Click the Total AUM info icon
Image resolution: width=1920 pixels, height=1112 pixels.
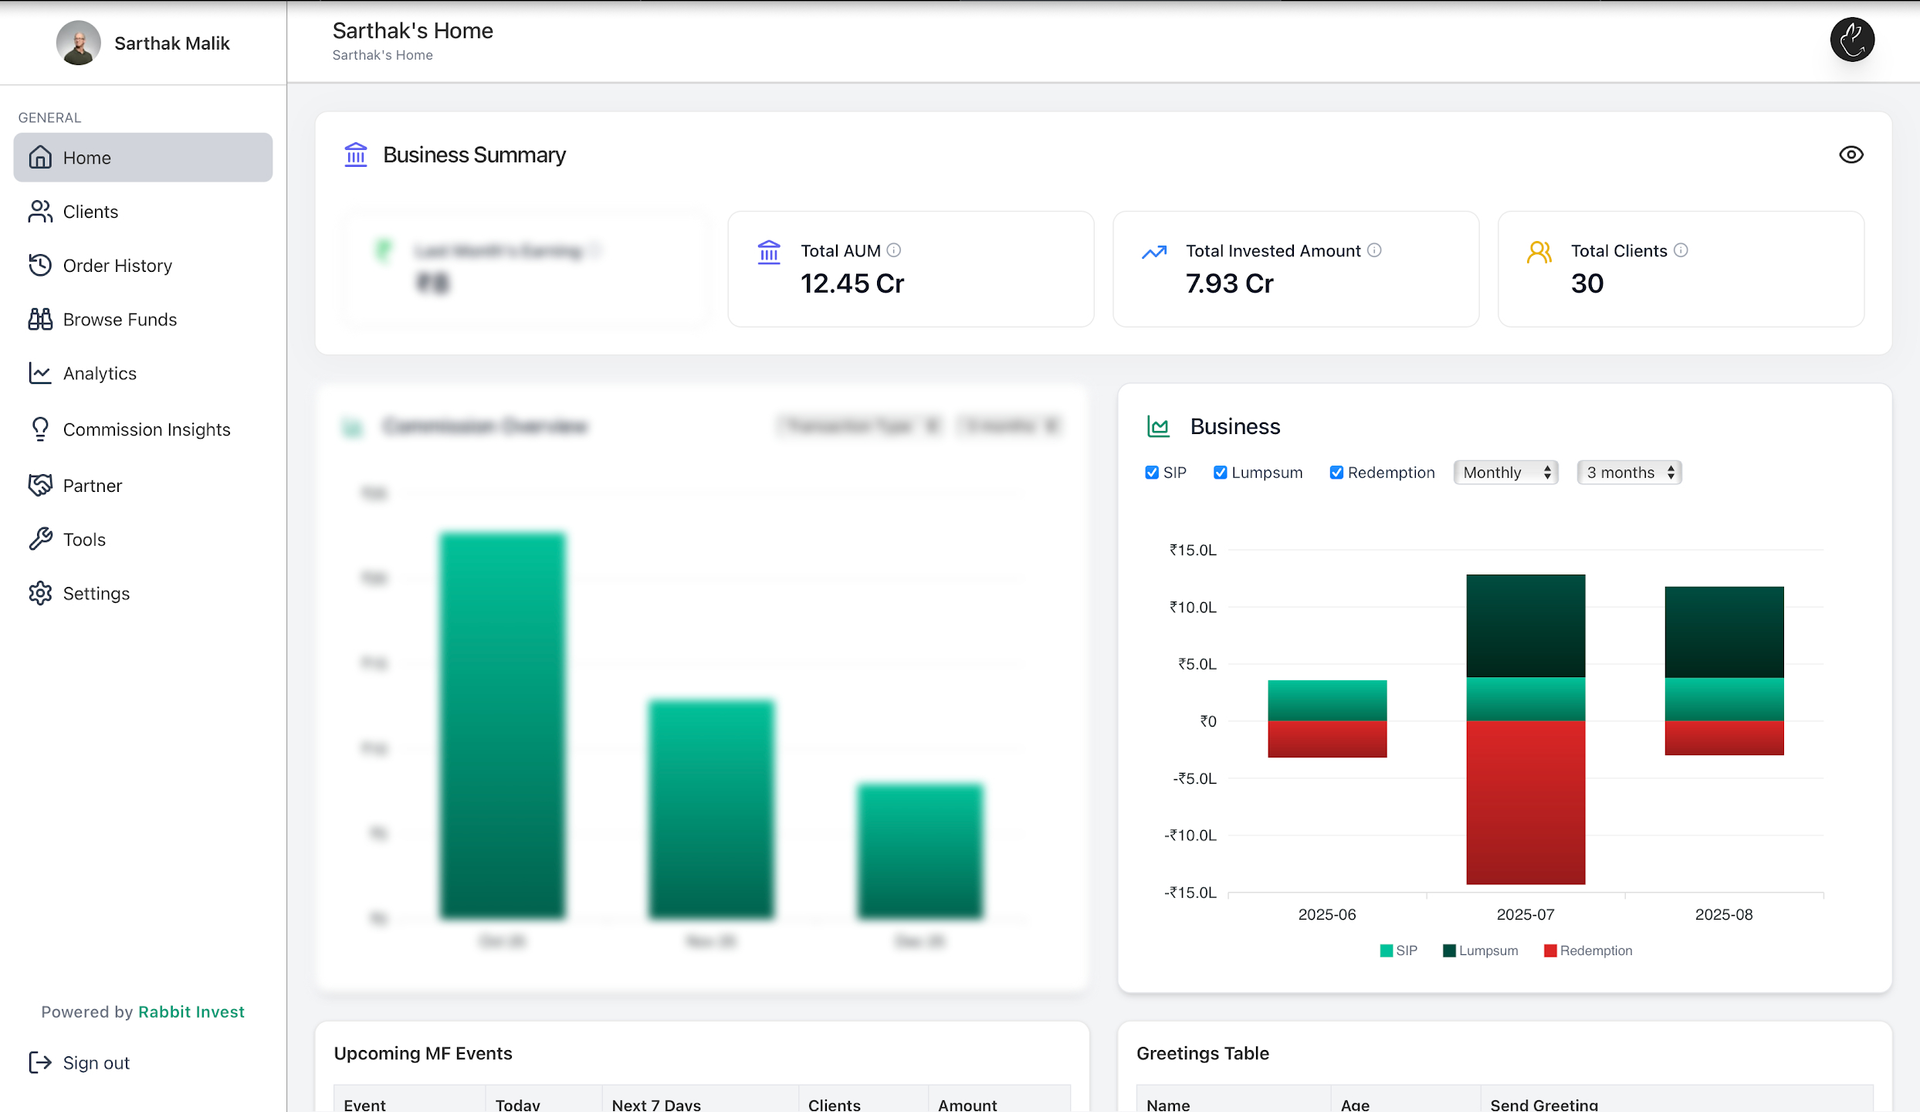[x=895, y=250]
